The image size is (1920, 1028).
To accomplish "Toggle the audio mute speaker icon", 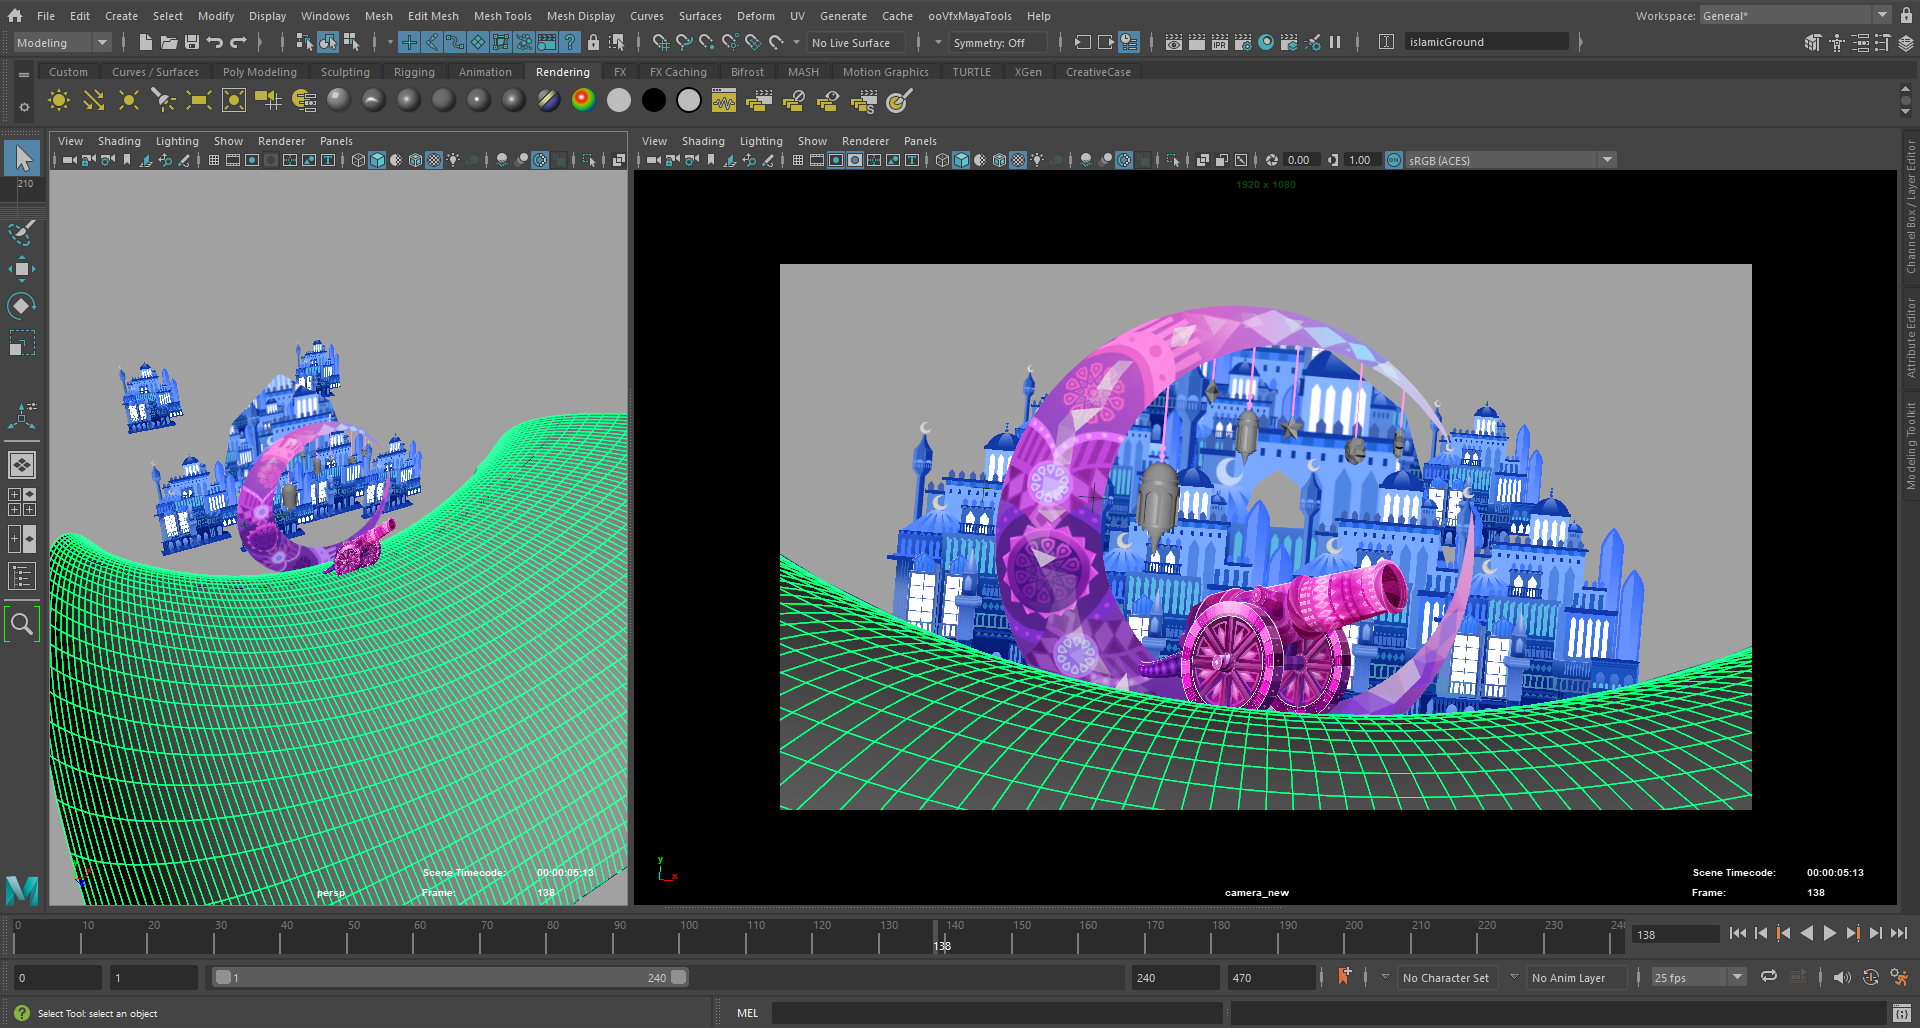I will tap(1841, 977).
